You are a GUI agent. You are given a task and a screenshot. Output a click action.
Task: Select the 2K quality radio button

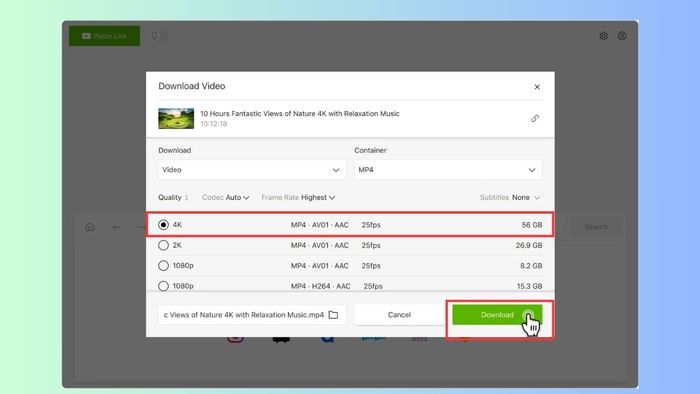[x=163, y=245]
